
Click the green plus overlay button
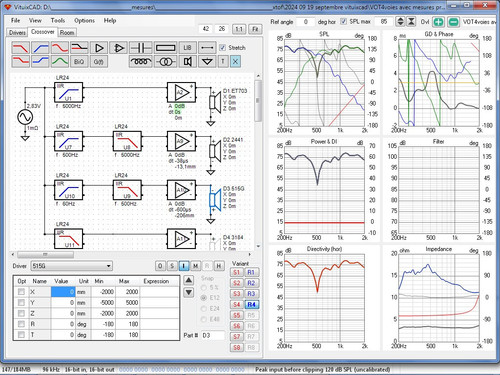point(438,22)
